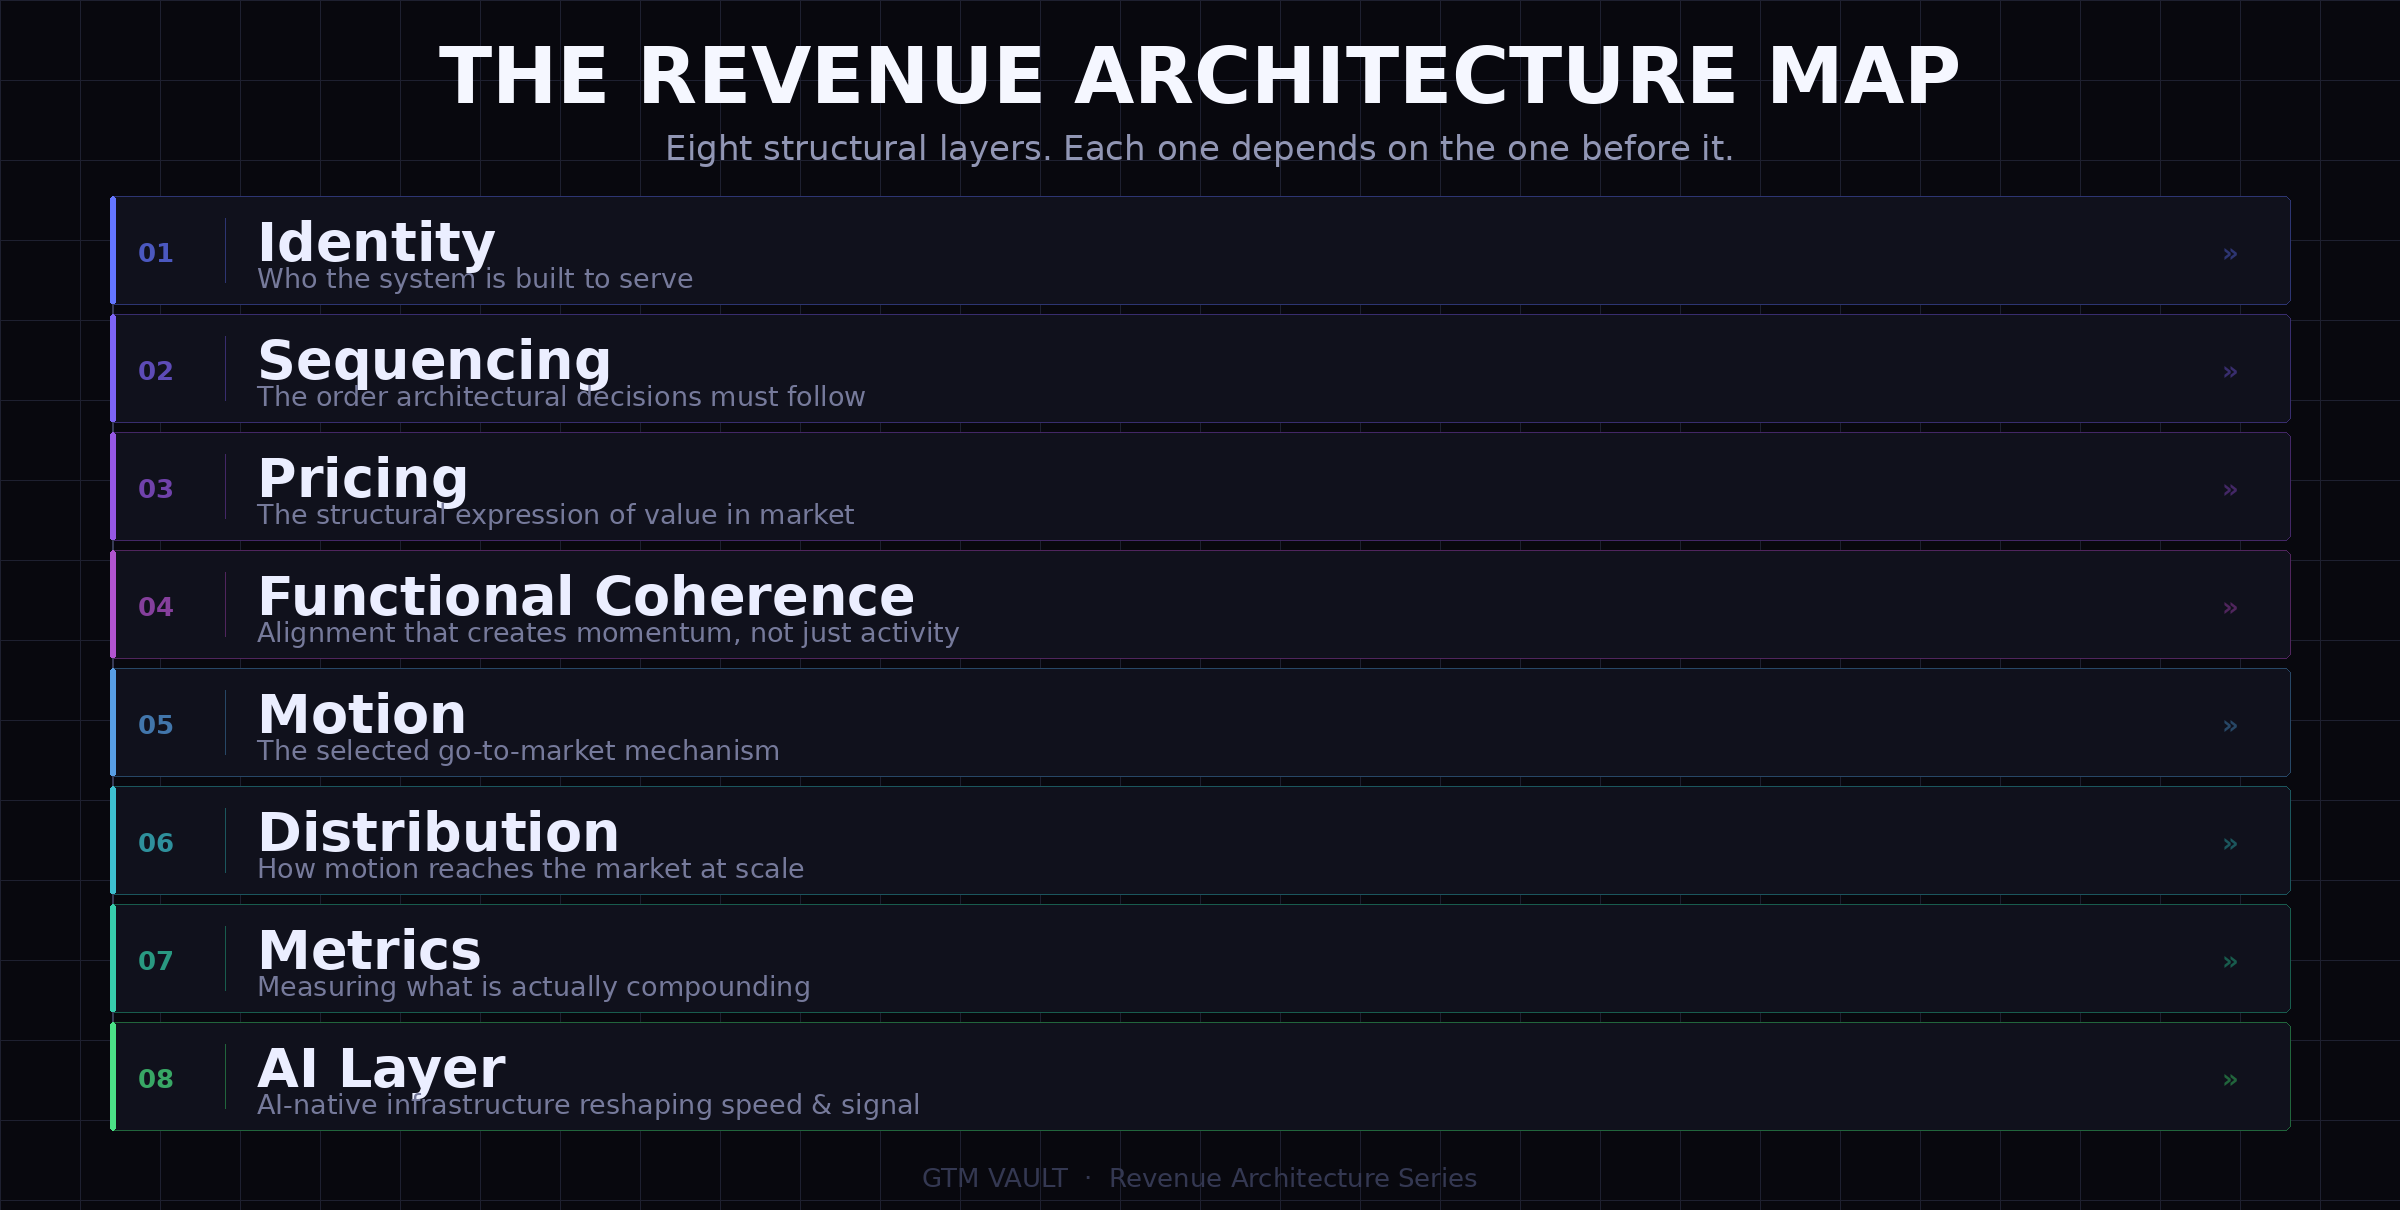Click the Revenue Architecture Series footer text
This screenshot has height=1210, width=2400.
tap(1292, 1179)
